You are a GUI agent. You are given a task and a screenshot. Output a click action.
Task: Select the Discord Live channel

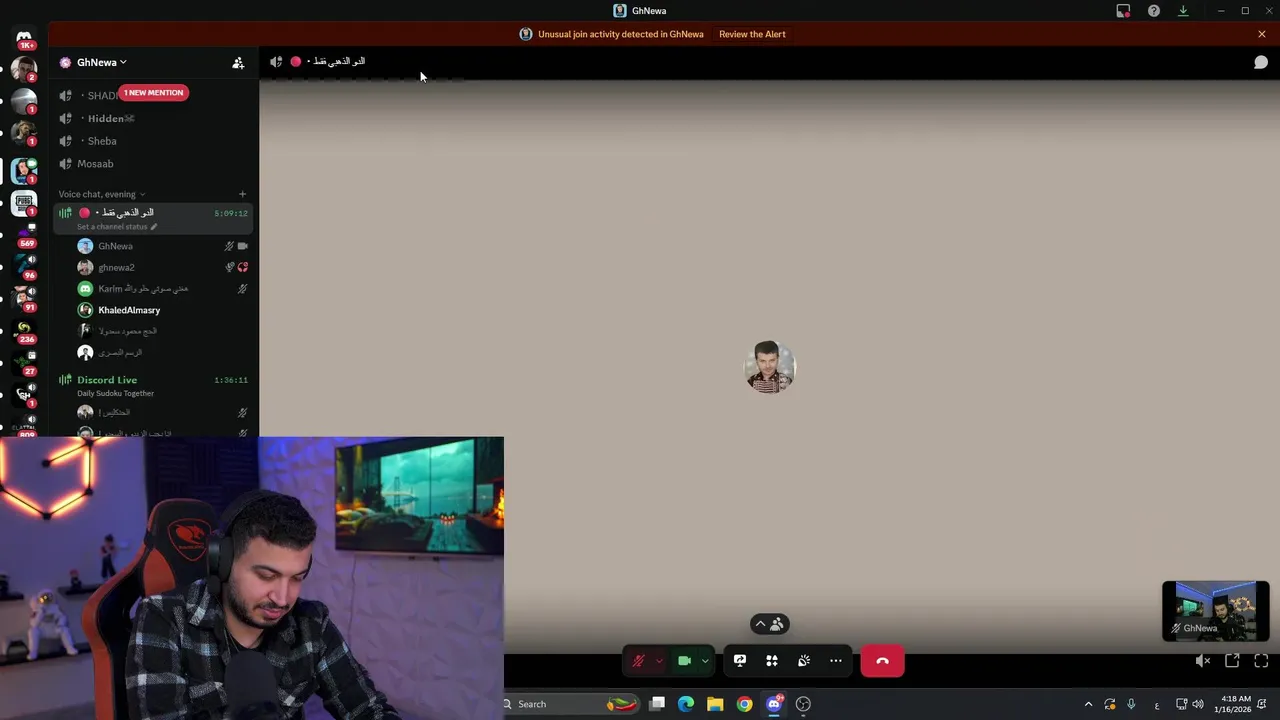(x=152, y=385)
